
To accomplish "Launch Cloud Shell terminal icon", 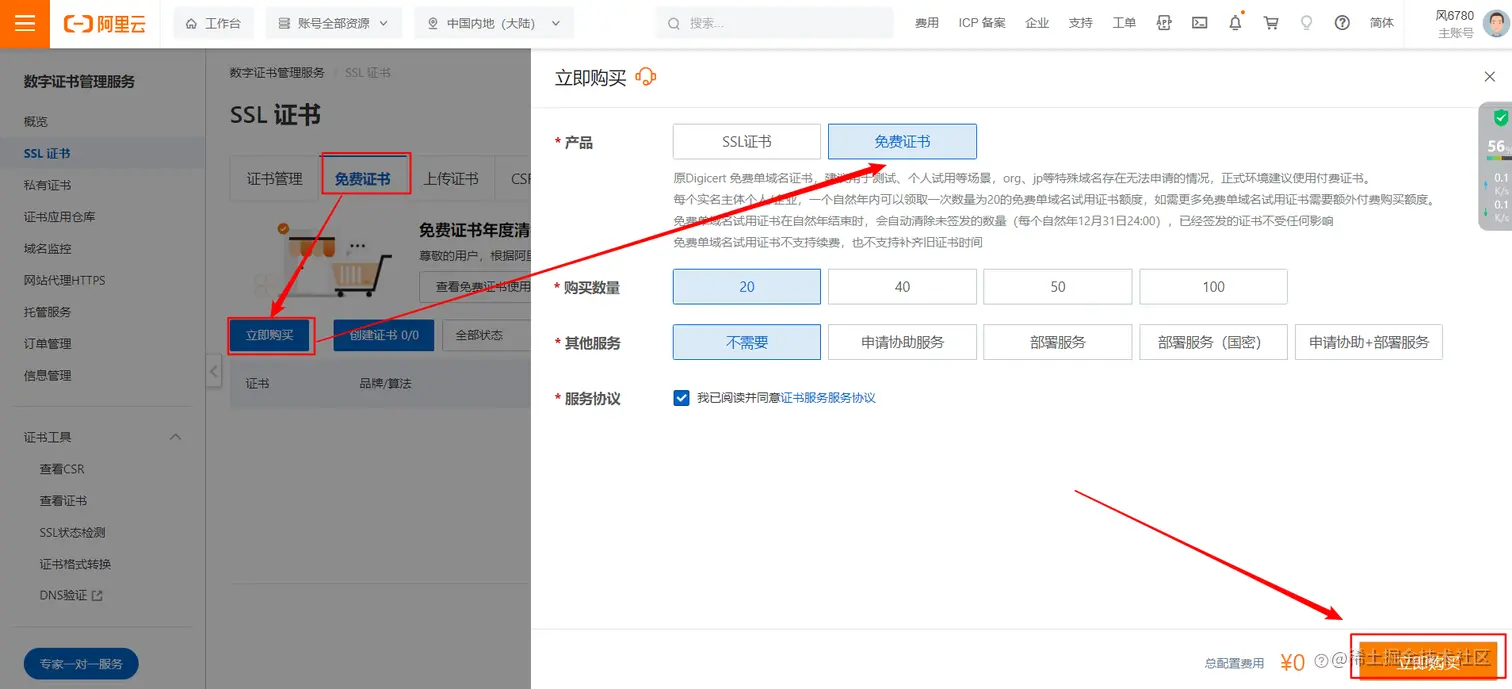I will pos(1199,23).
